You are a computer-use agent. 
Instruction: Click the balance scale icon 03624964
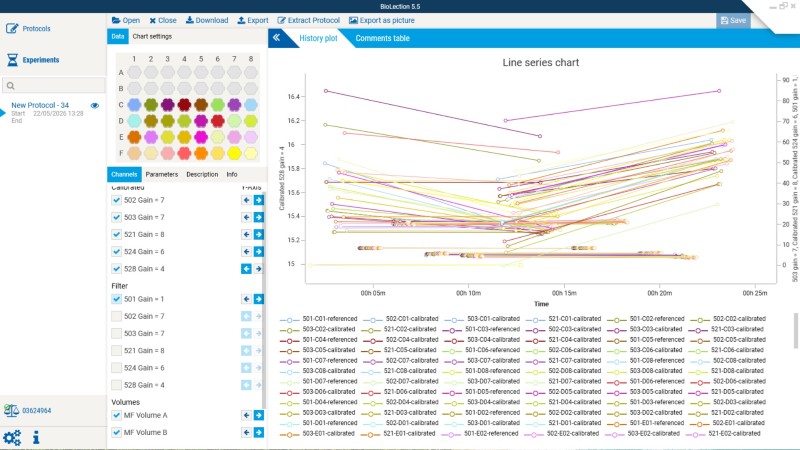[x=11, y=410]
